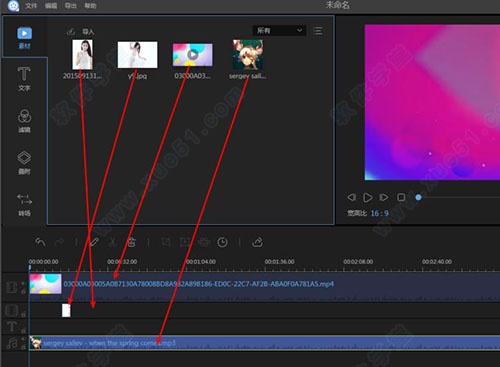Click the 201509131... file name
Viewport: 500px width, 367px height.
point(82,76)
